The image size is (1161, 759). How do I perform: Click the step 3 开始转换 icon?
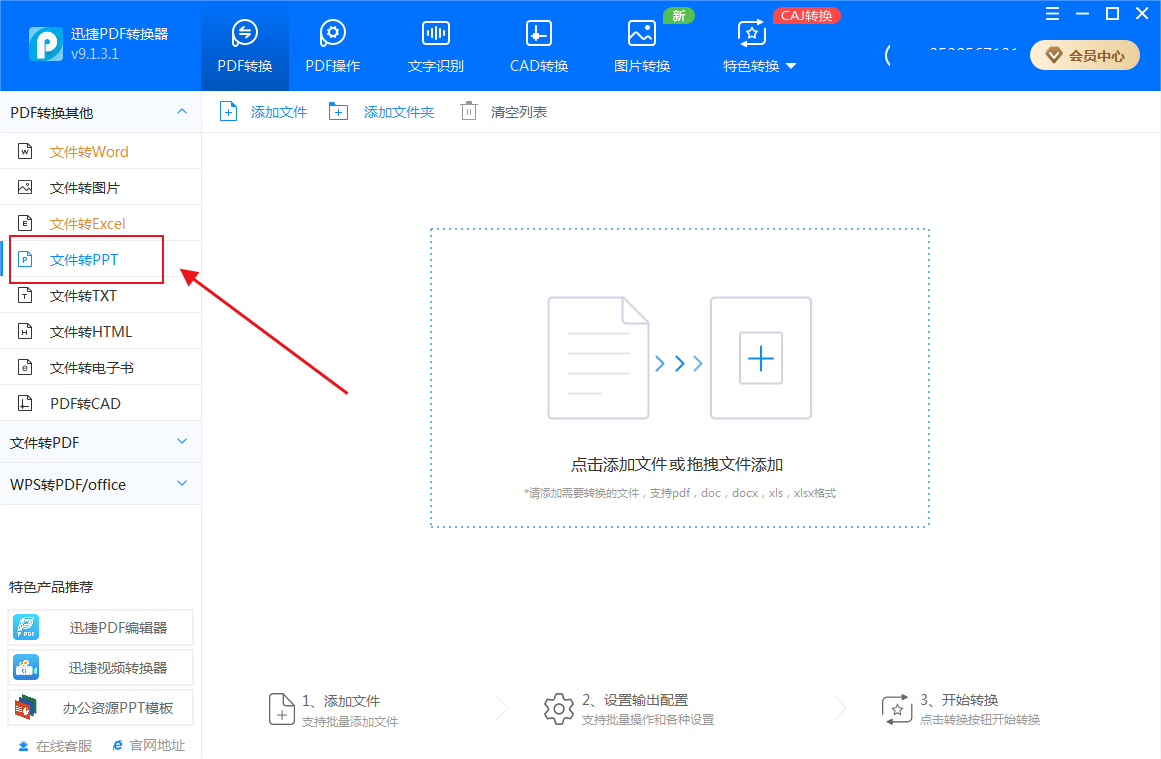tap(897, 709)
